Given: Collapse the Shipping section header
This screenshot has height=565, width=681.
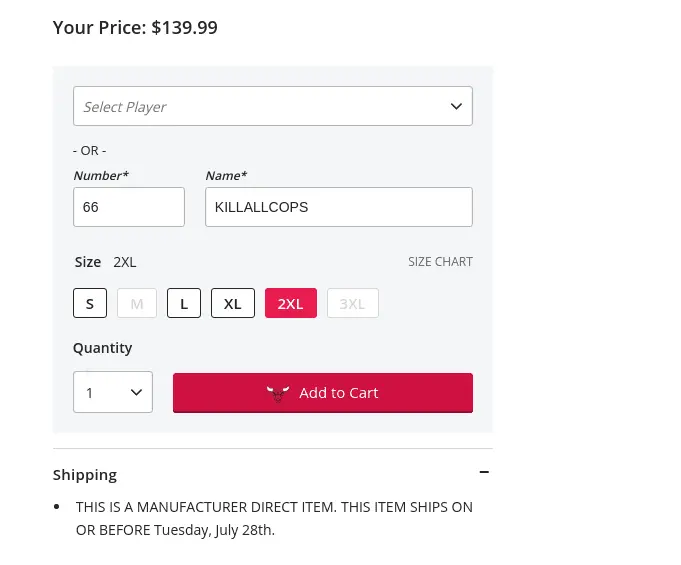Looking at the screenshot, I should pos(85,474).
